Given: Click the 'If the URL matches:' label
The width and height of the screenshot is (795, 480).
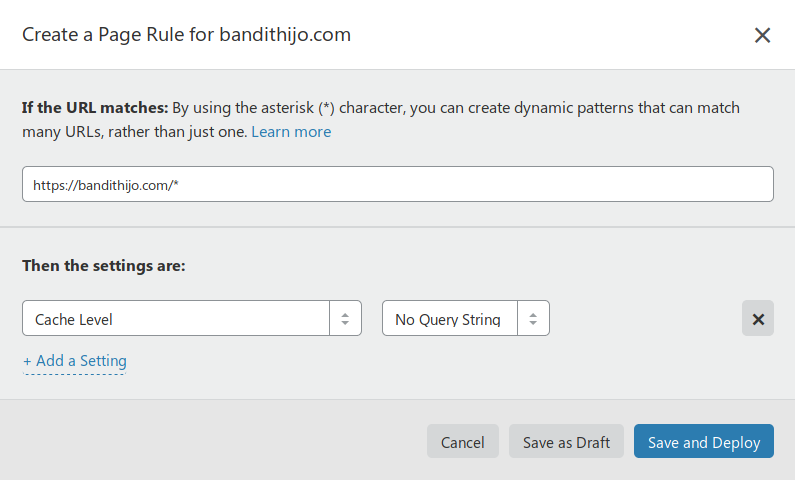Looking at the screenshot, I should tap(95, 108).
